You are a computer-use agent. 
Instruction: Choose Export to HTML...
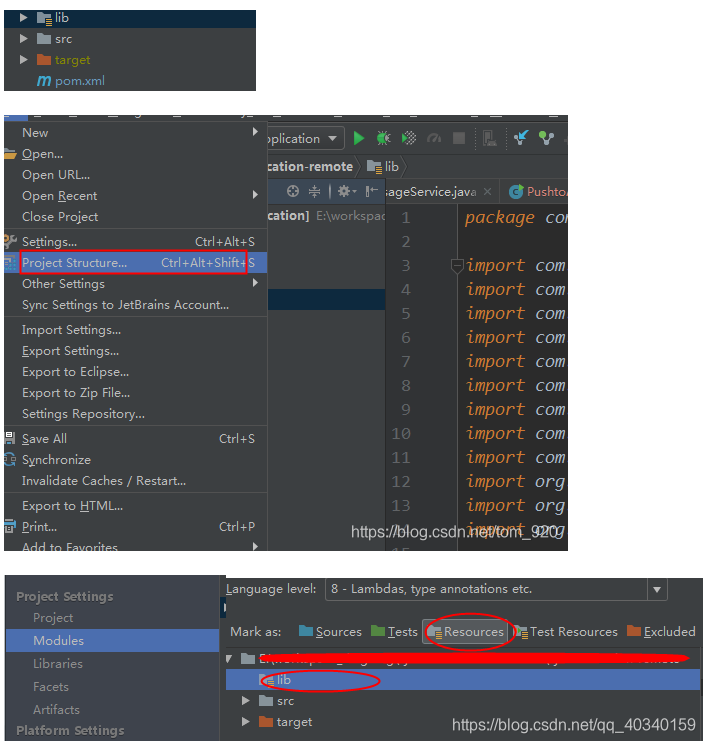[x=136, y=506]
